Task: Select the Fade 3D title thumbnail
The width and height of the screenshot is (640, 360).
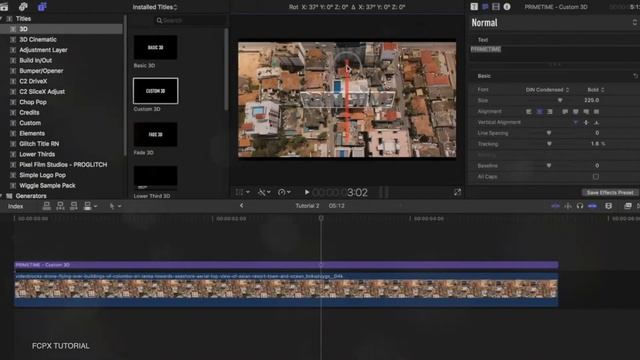Action: point(156,134)
